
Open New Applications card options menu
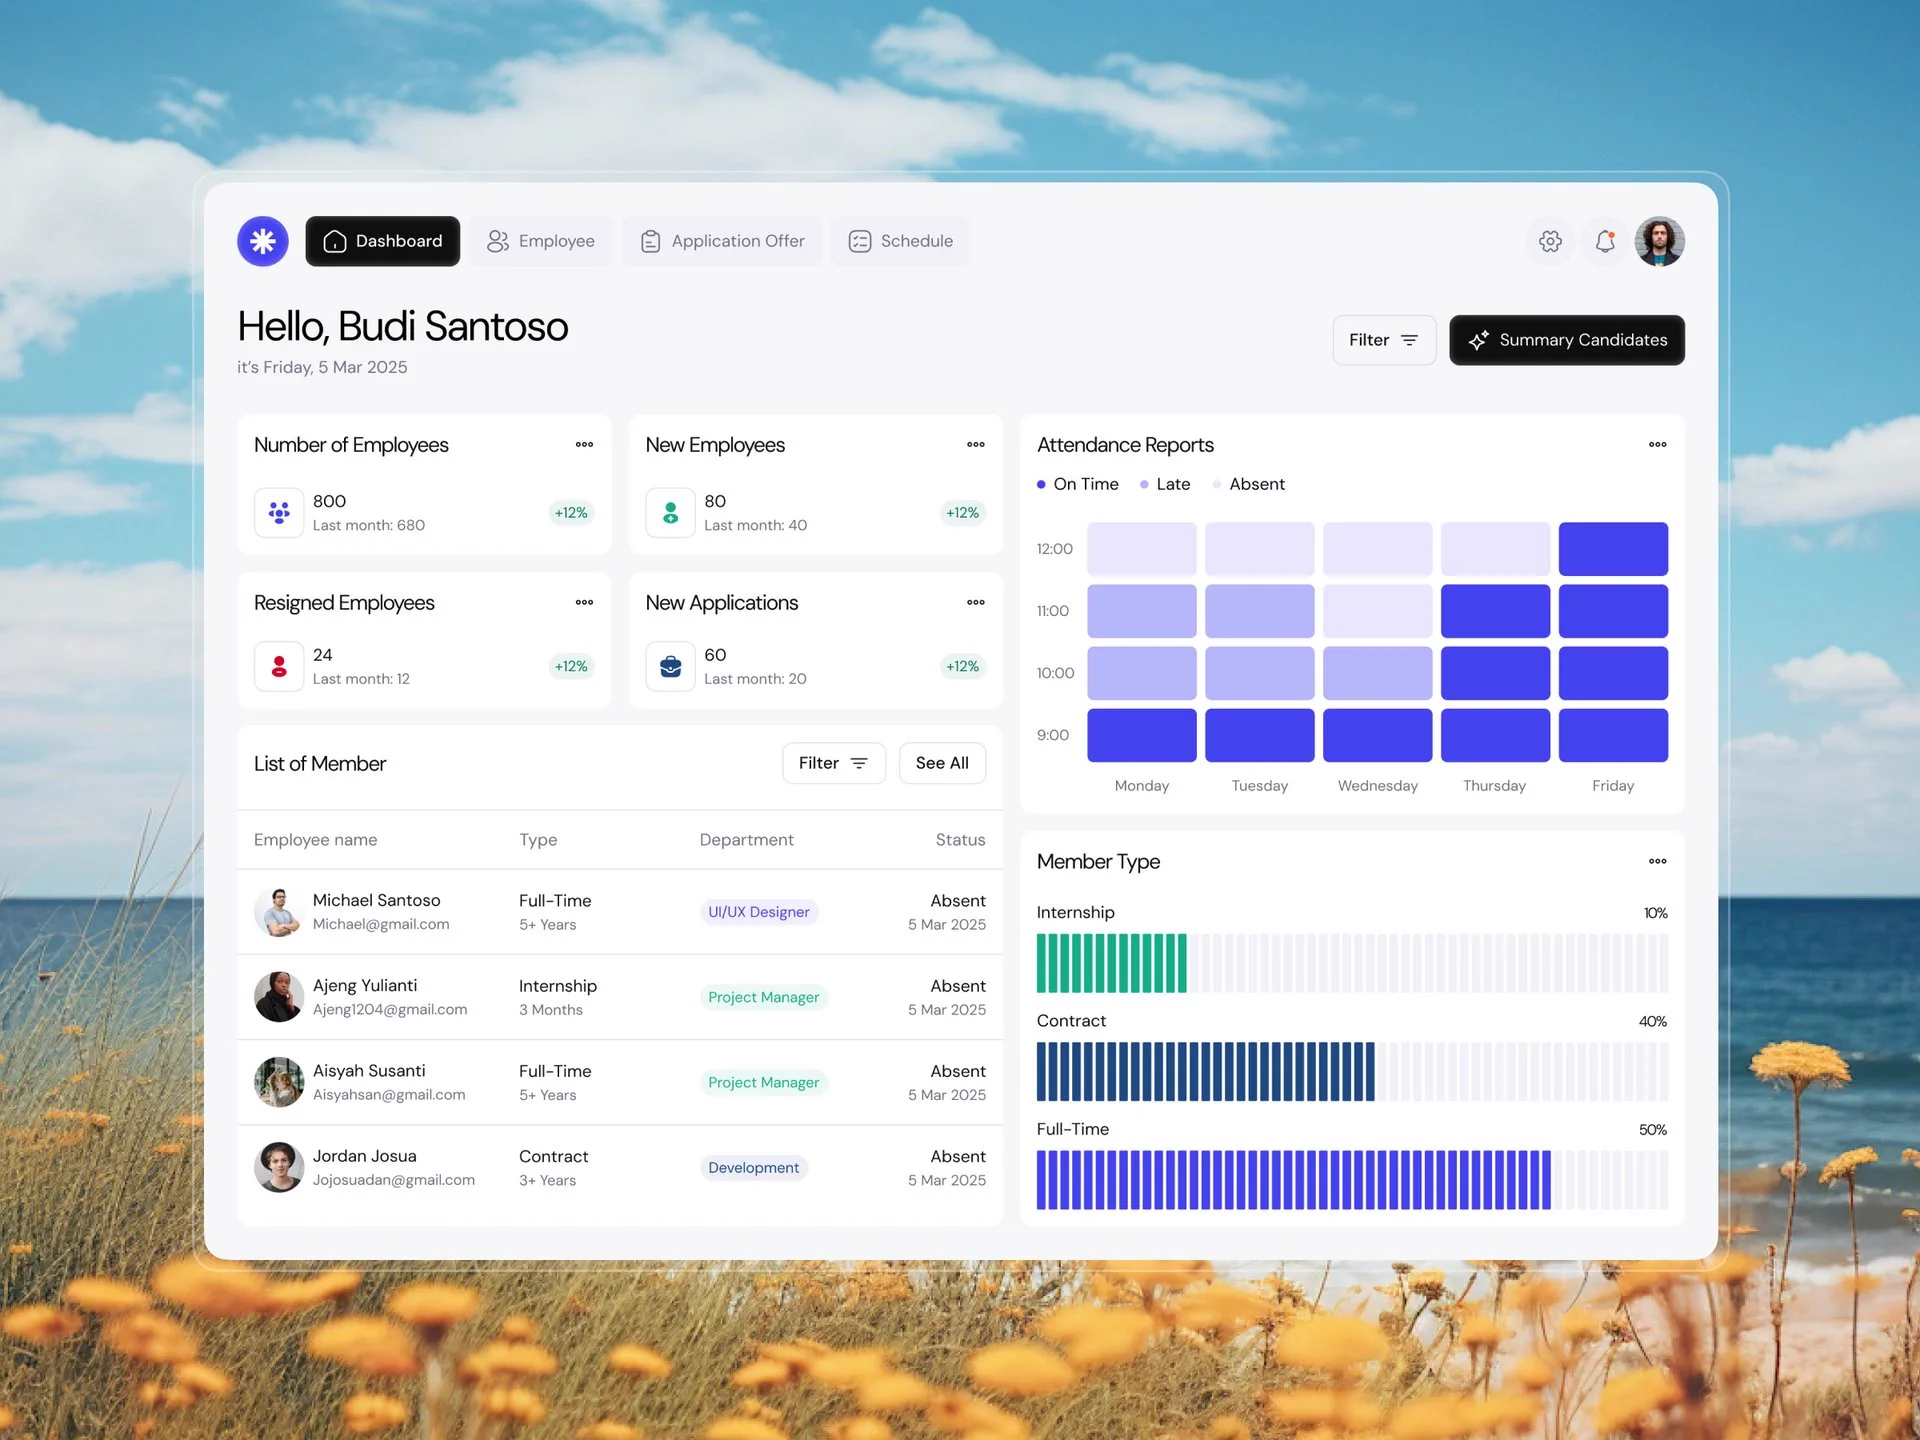point(976,603)
